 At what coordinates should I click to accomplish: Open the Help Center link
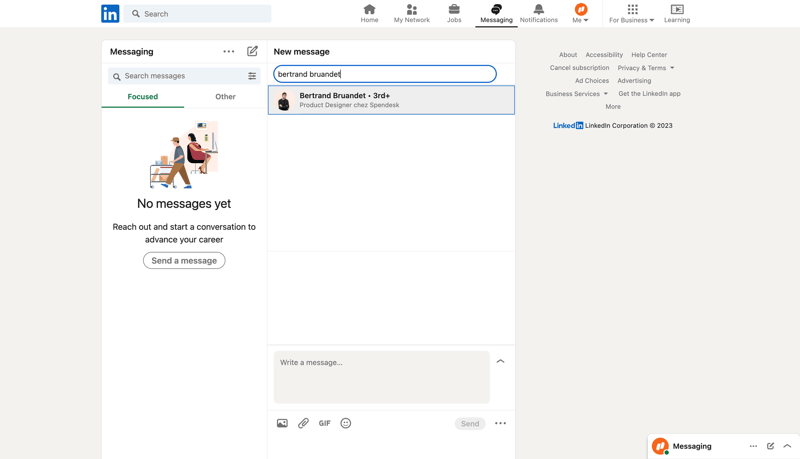click(649, 55)
